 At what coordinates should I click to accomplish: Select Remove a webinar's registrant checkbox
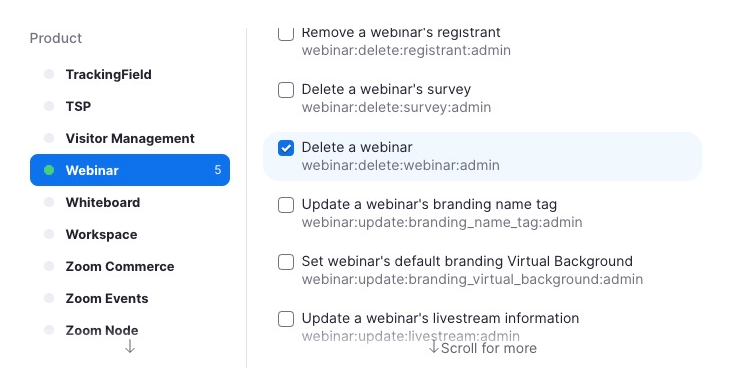coord(286,34)
